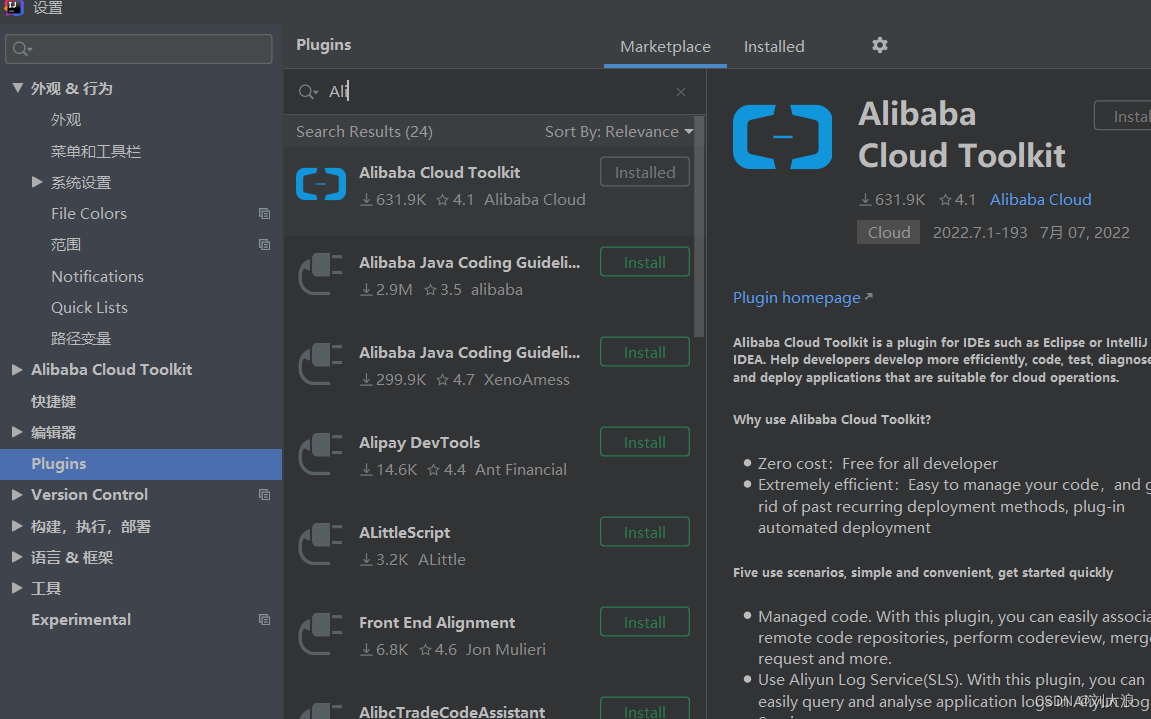Expand the Version Control section
Image resolution: width=1151 pixels, height=719 pixels.
click(17, 494)
